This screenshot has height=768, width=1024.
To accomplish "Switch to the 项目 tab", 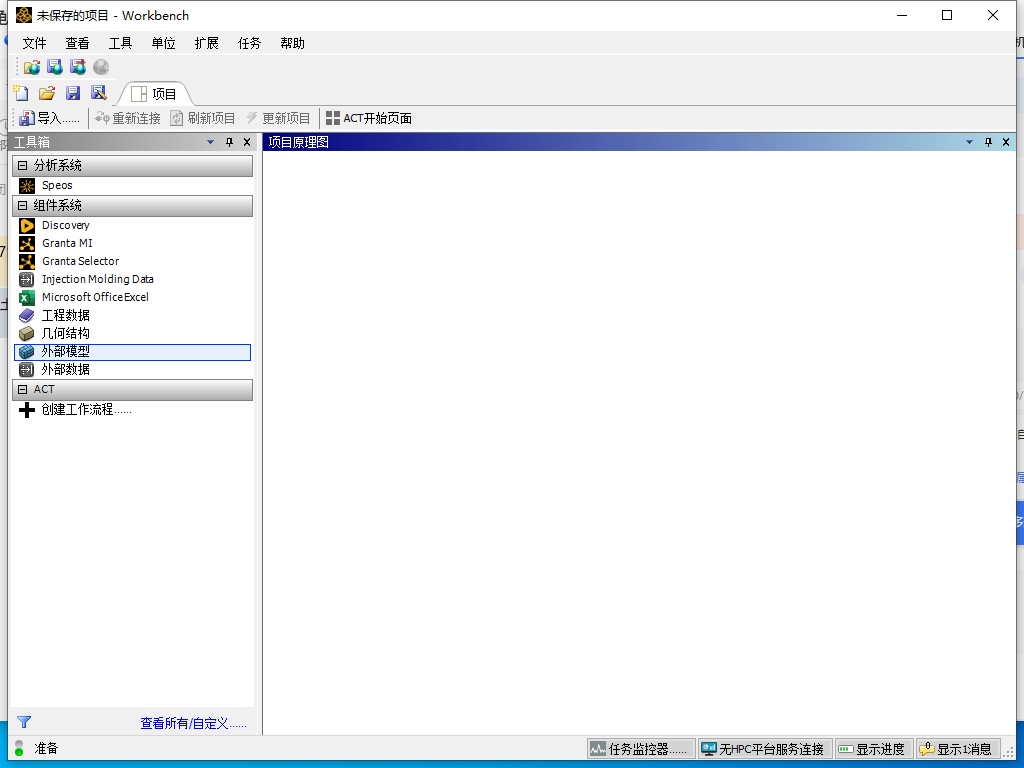I will pyautogui.click(x=156, y=93).
